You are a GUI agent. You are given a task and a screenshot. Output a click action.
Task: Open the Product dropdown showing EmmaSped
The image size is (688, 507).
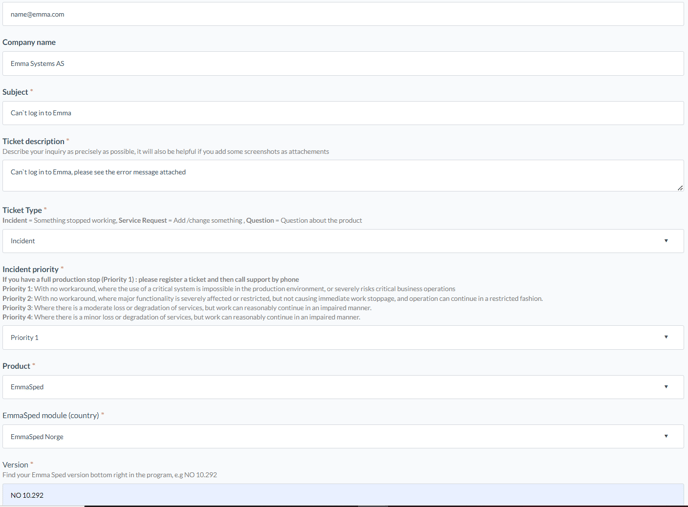coord(343,387)
